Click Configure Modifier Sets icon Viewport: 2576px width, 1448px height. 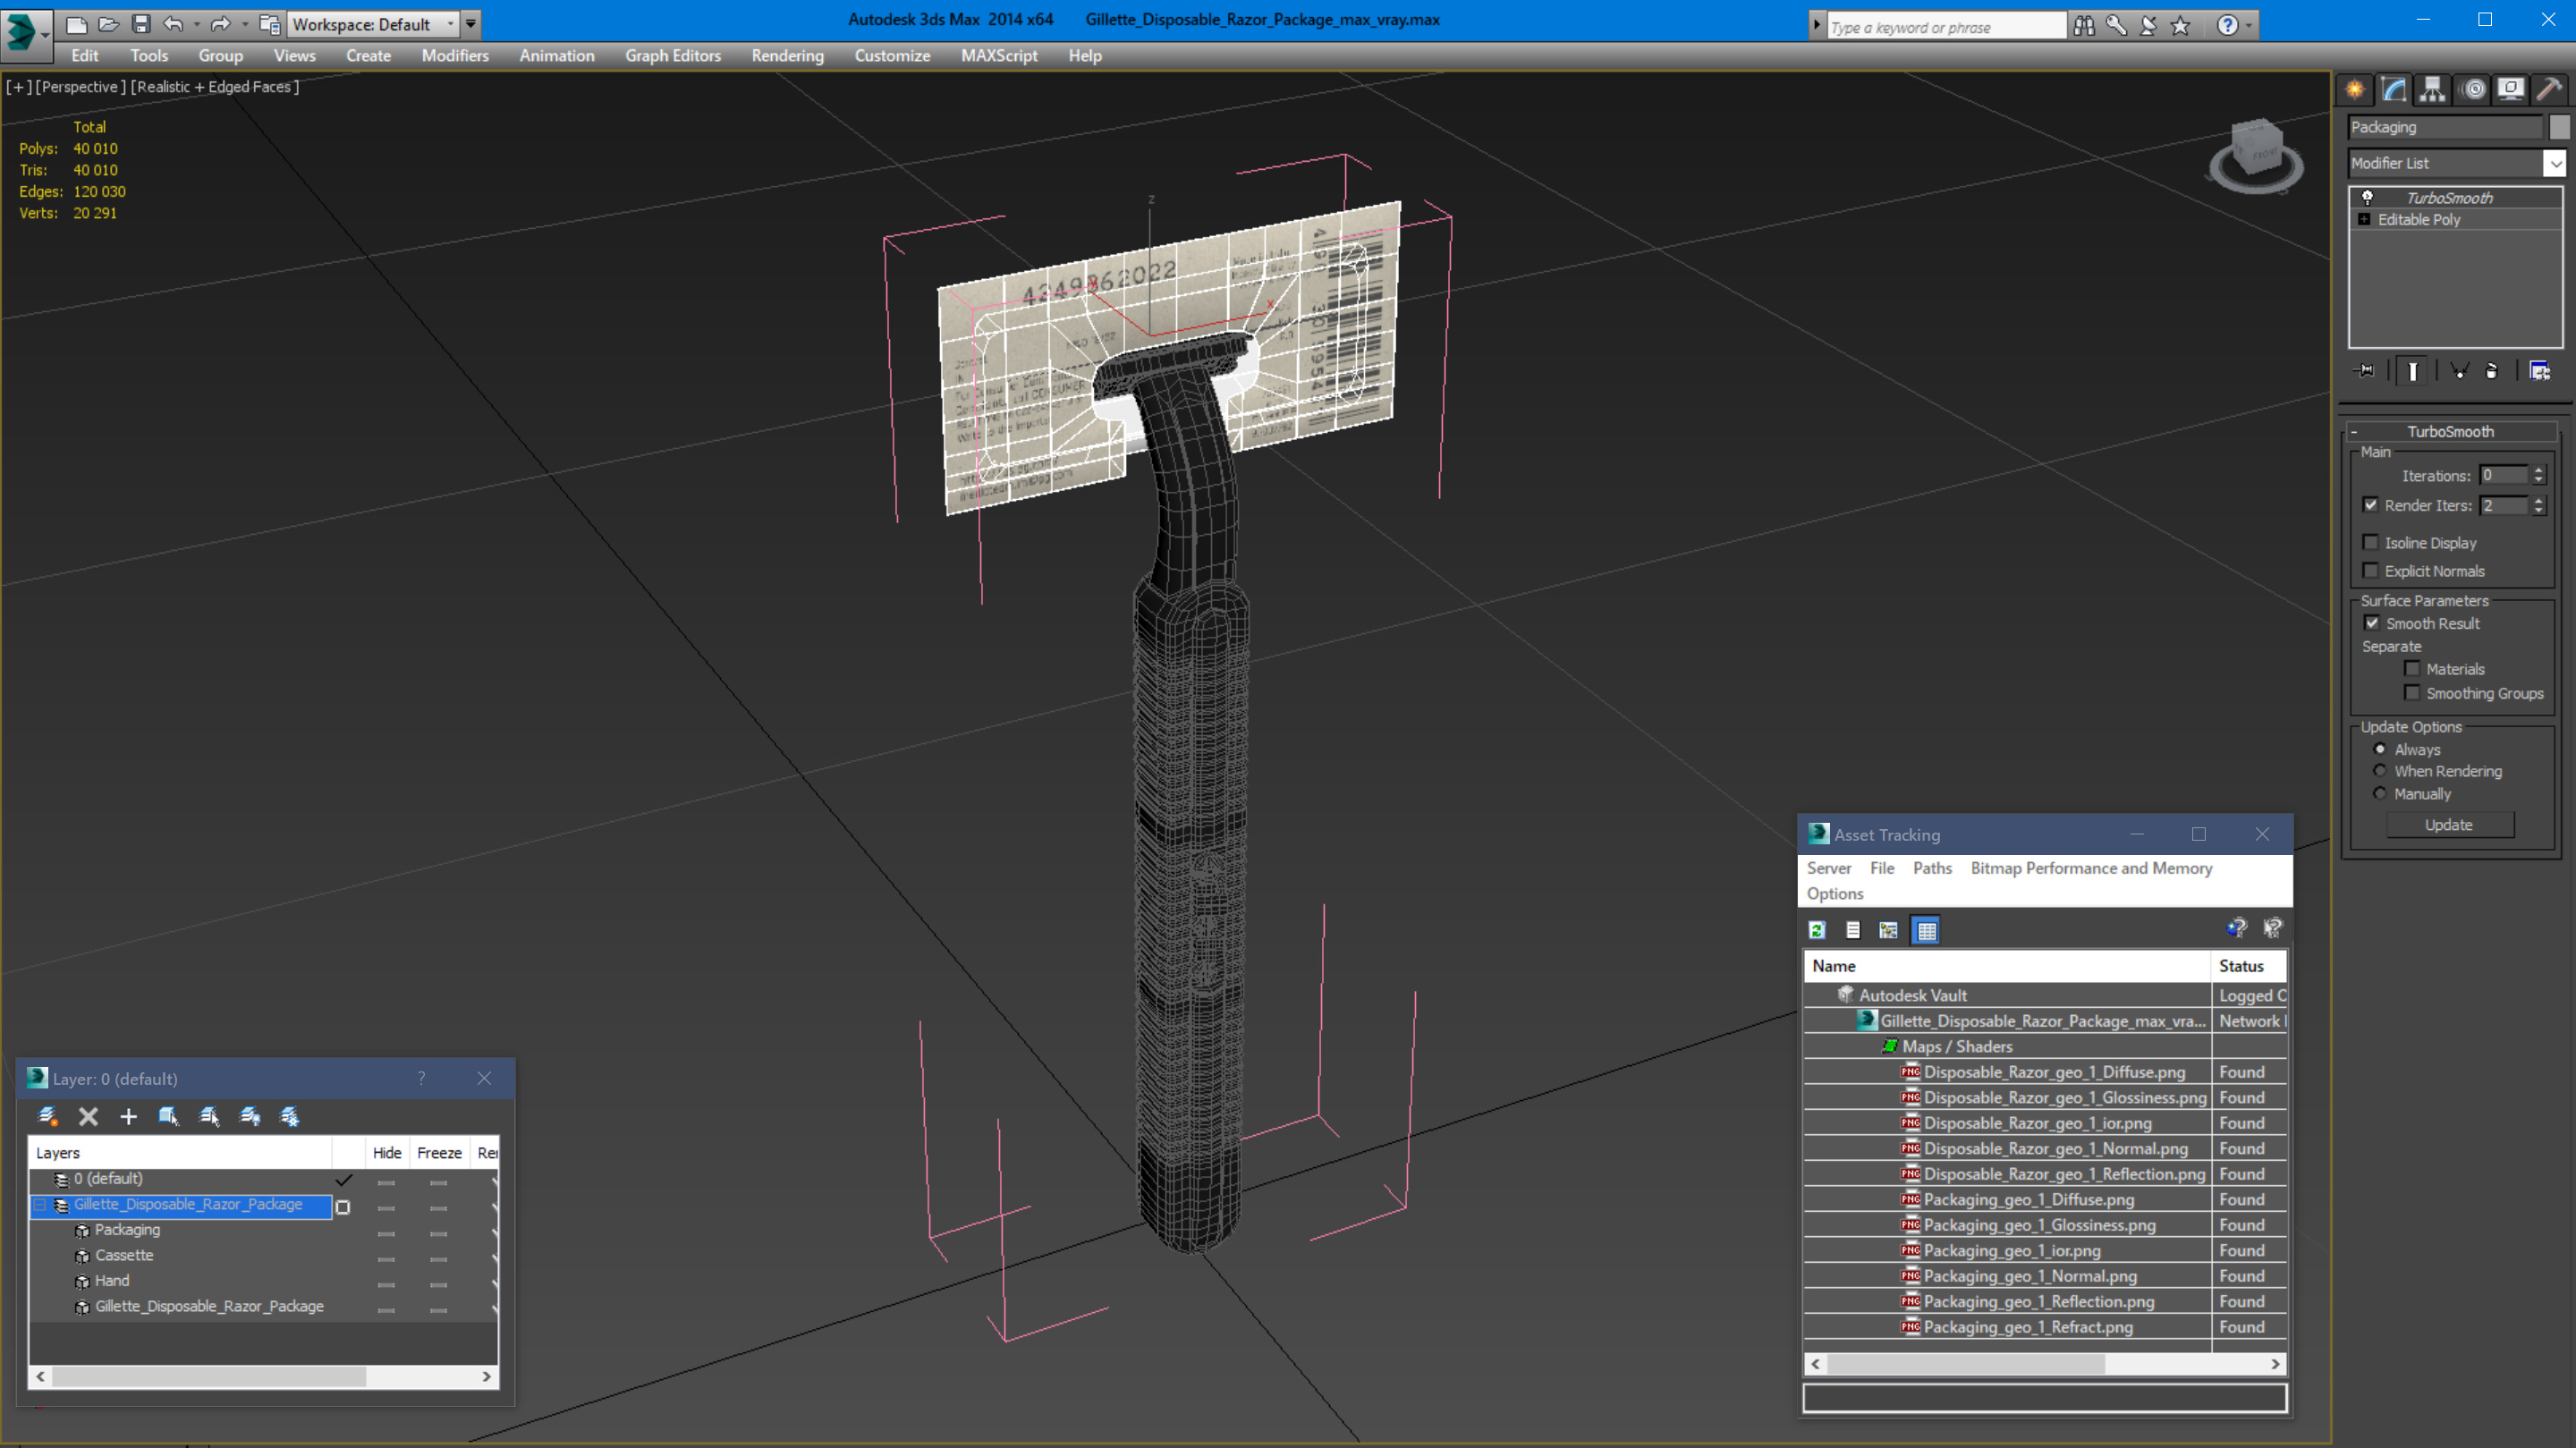pyautogui.click(x=2540, y=371)
